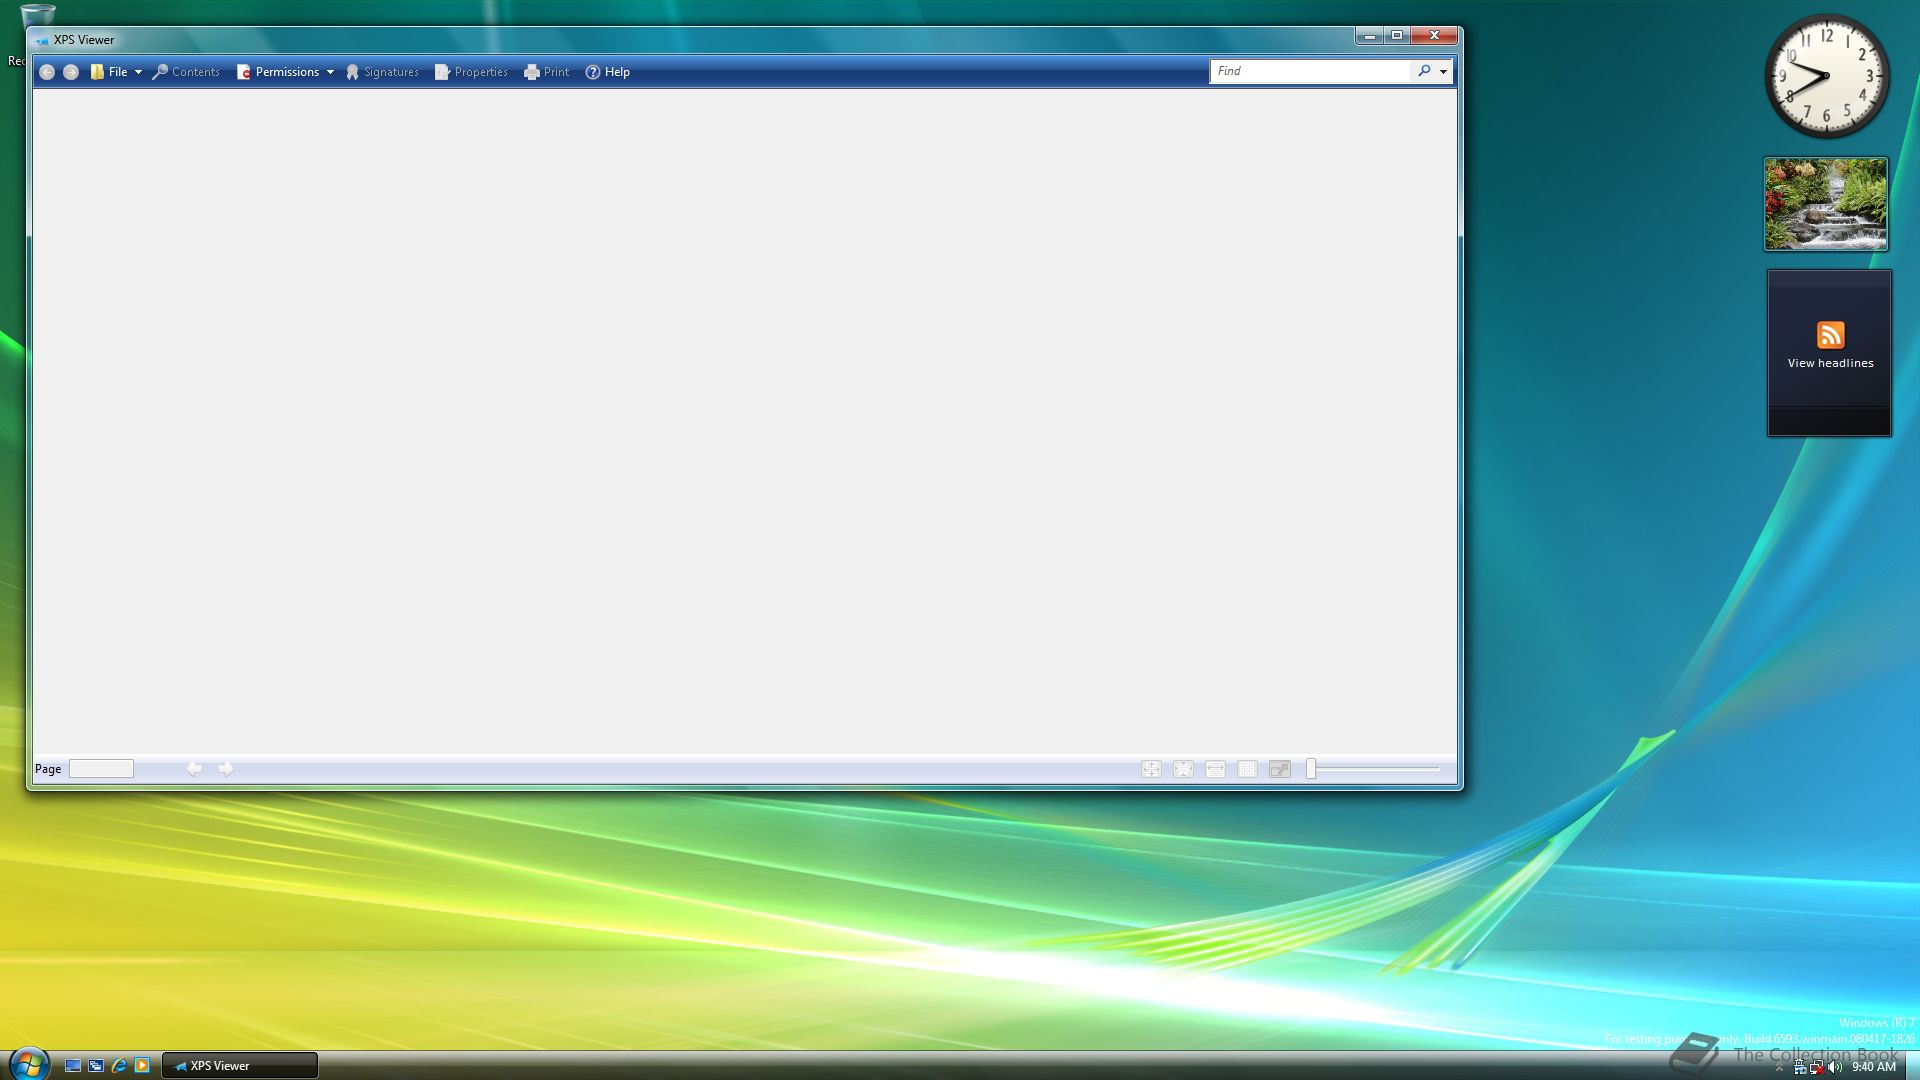Click Show Desktop quick launch icon
1920x1080 pixels.
73,1066
